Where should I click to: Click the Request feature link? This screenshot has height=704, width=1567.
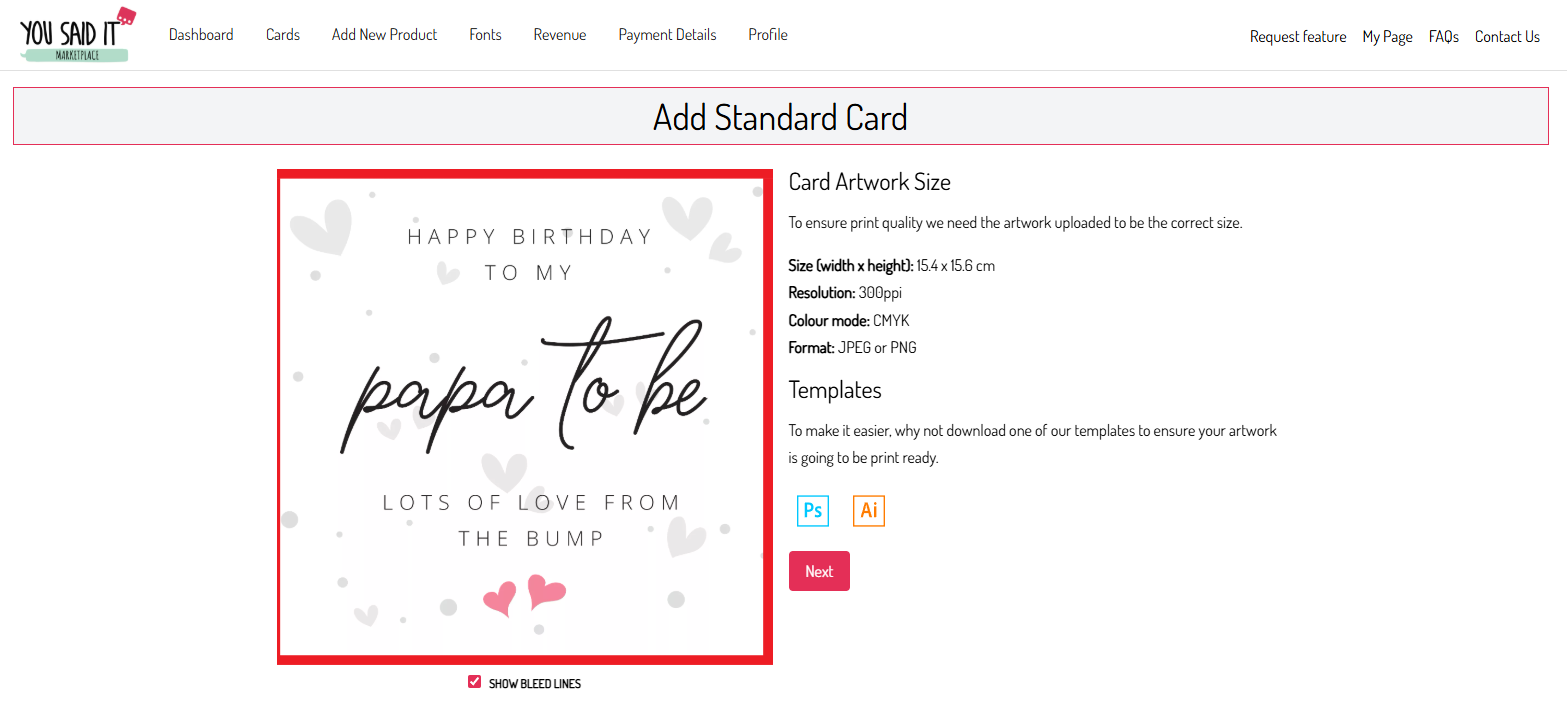tap(1298, 37)
